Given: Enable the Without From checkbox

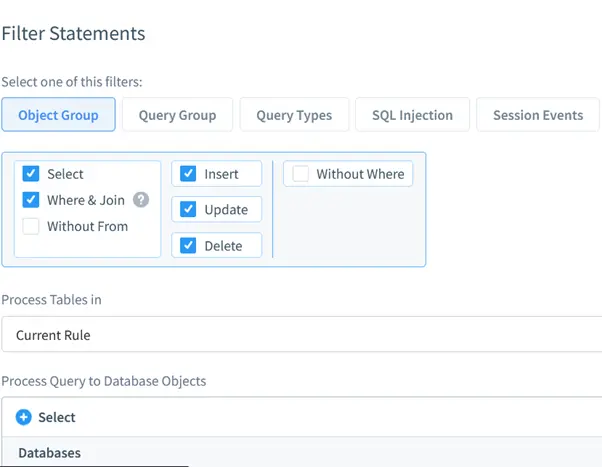Looking at the screenshot, I should [x=31, y=226].
